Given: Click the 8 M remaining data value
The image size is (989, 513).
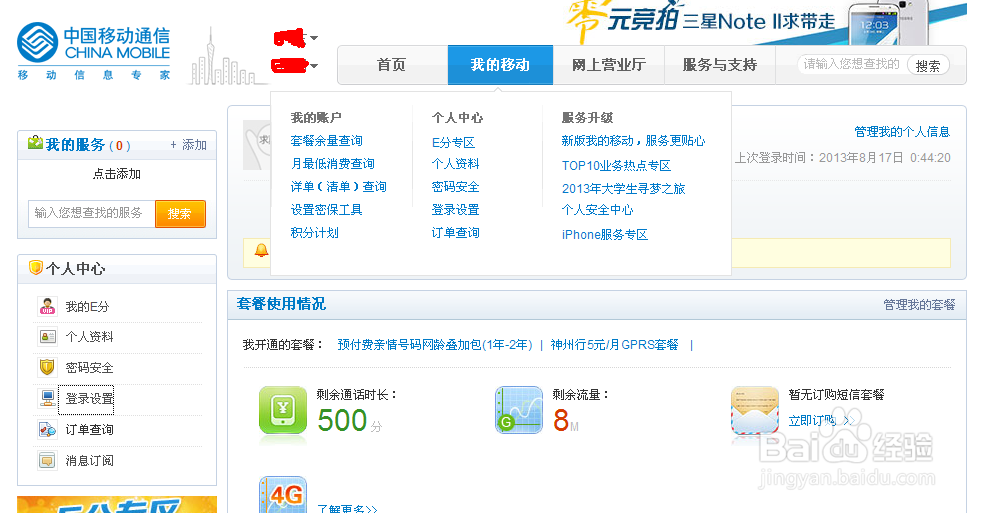Looking at the screenshot, I should [566, 420].
